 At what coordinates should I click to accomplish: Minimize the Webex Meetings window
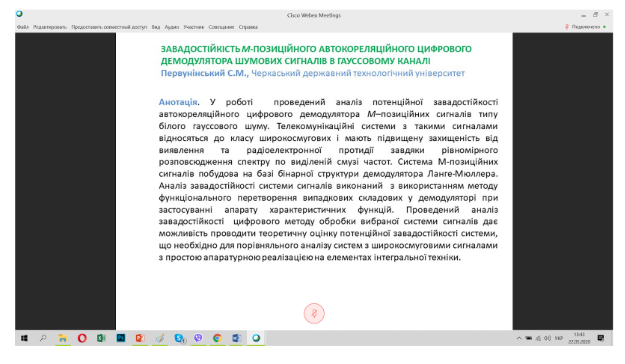coord(584,15)
